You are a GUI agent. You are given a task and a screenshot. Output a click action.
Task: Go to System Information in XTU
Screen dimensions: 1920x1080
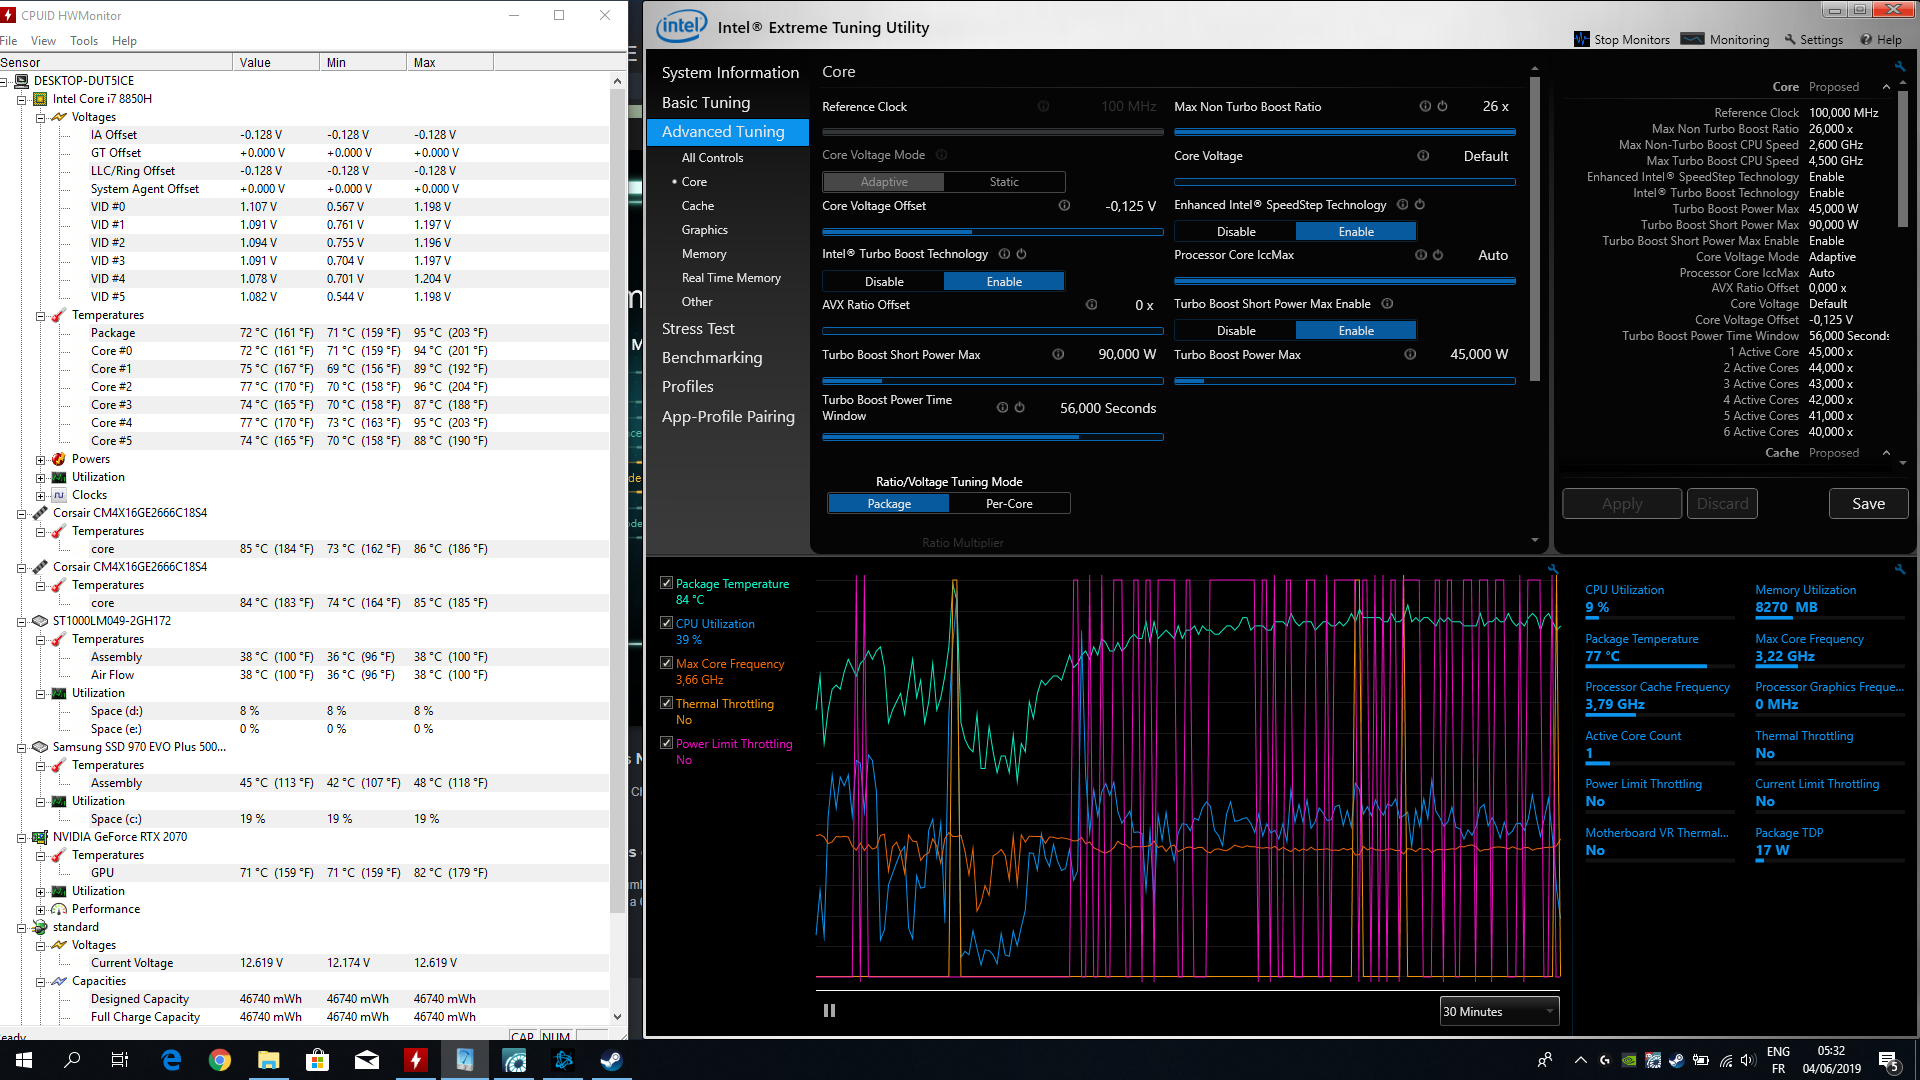point(730,73)
